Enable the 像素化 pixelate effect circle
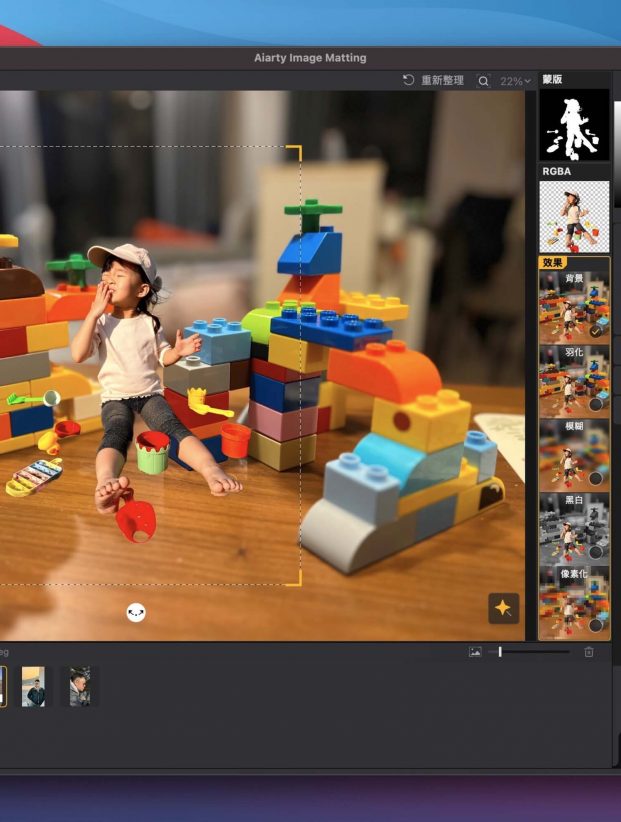The height and width of the screenshot is (822, 621). [x=596, y=625]
